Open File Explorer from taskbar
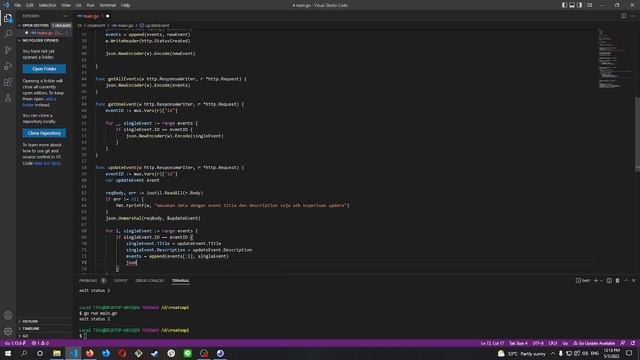Viewport: 640px width, 360px height. click(57, 353)
